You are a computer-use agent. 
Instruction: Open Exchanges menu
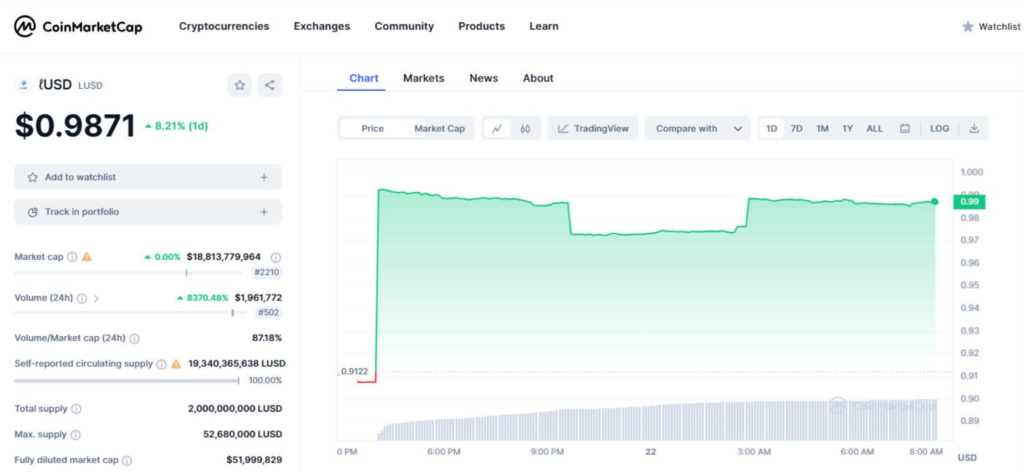pyautogui.click(x=322, y=27)
